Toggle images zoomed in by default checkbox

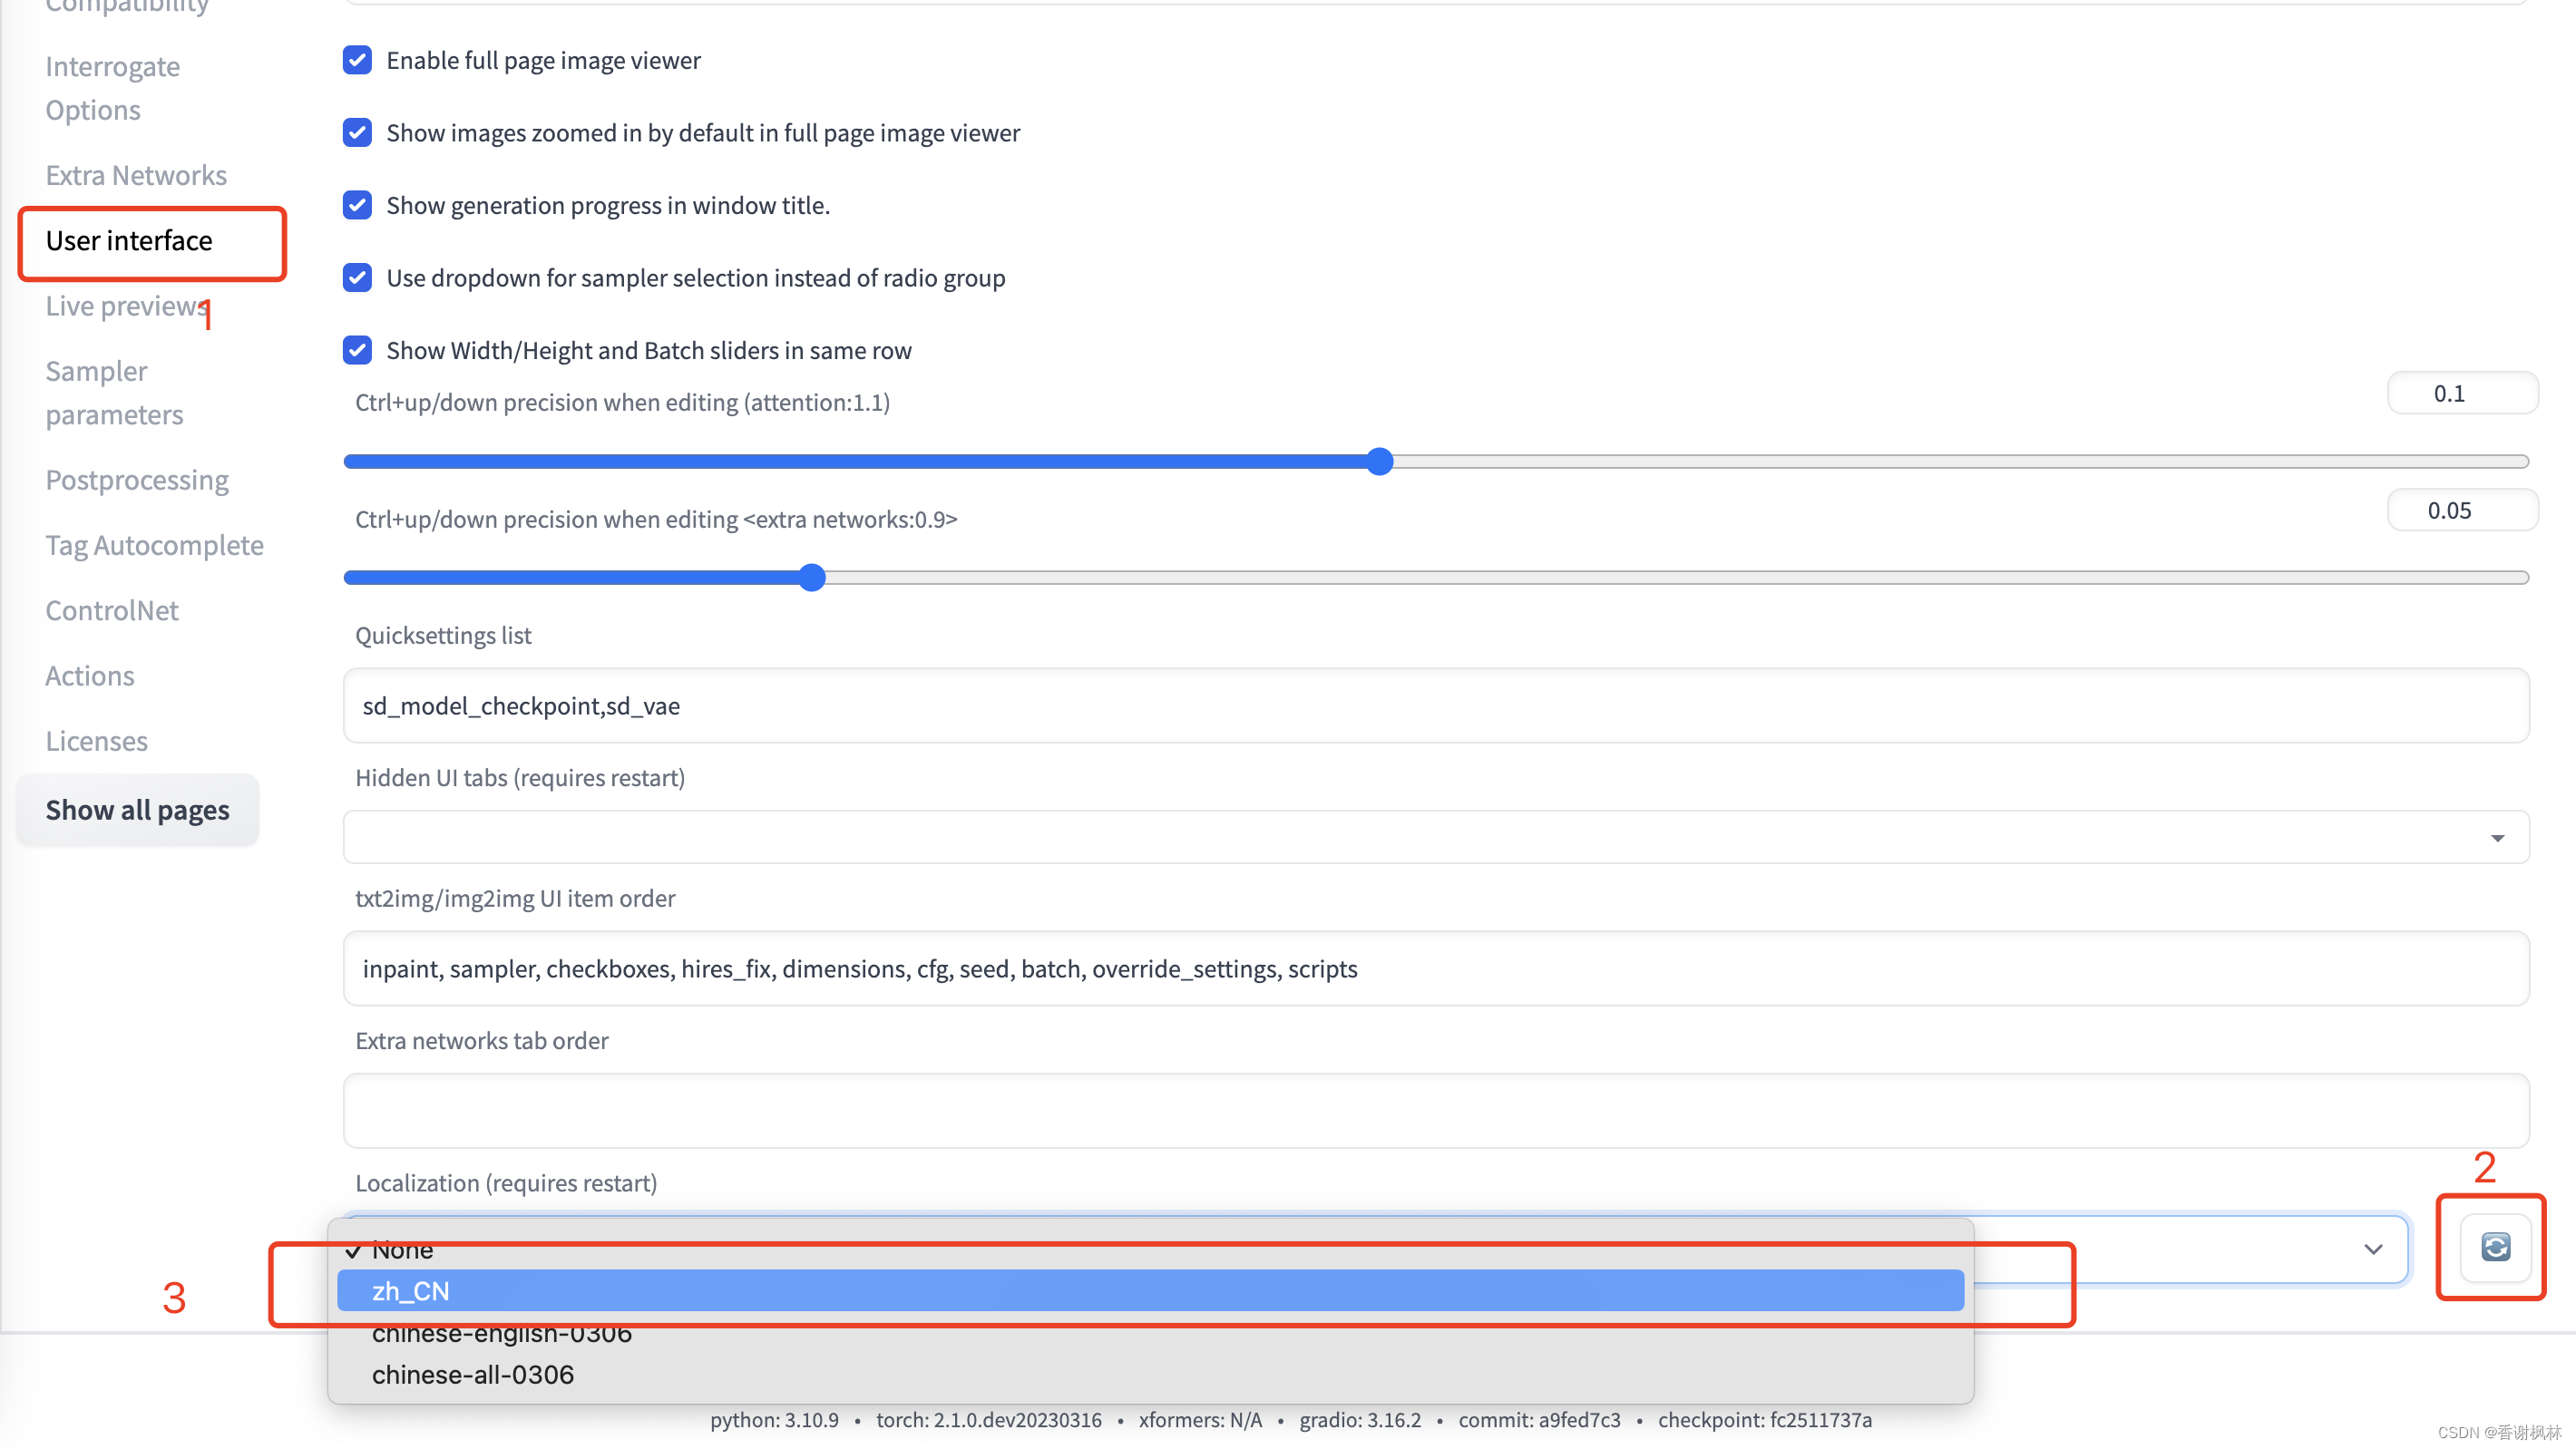click(x=358, y=132)
